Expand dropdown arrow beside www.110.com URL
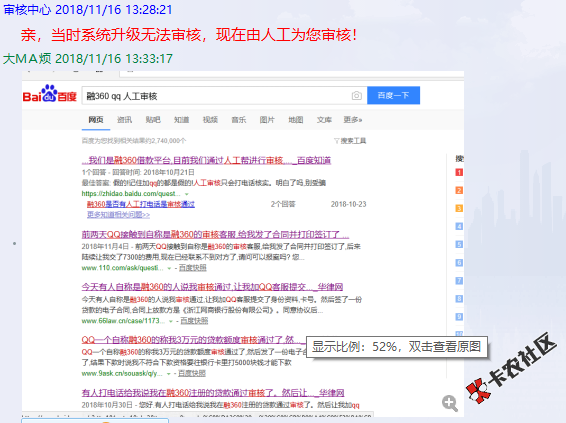 169,268
